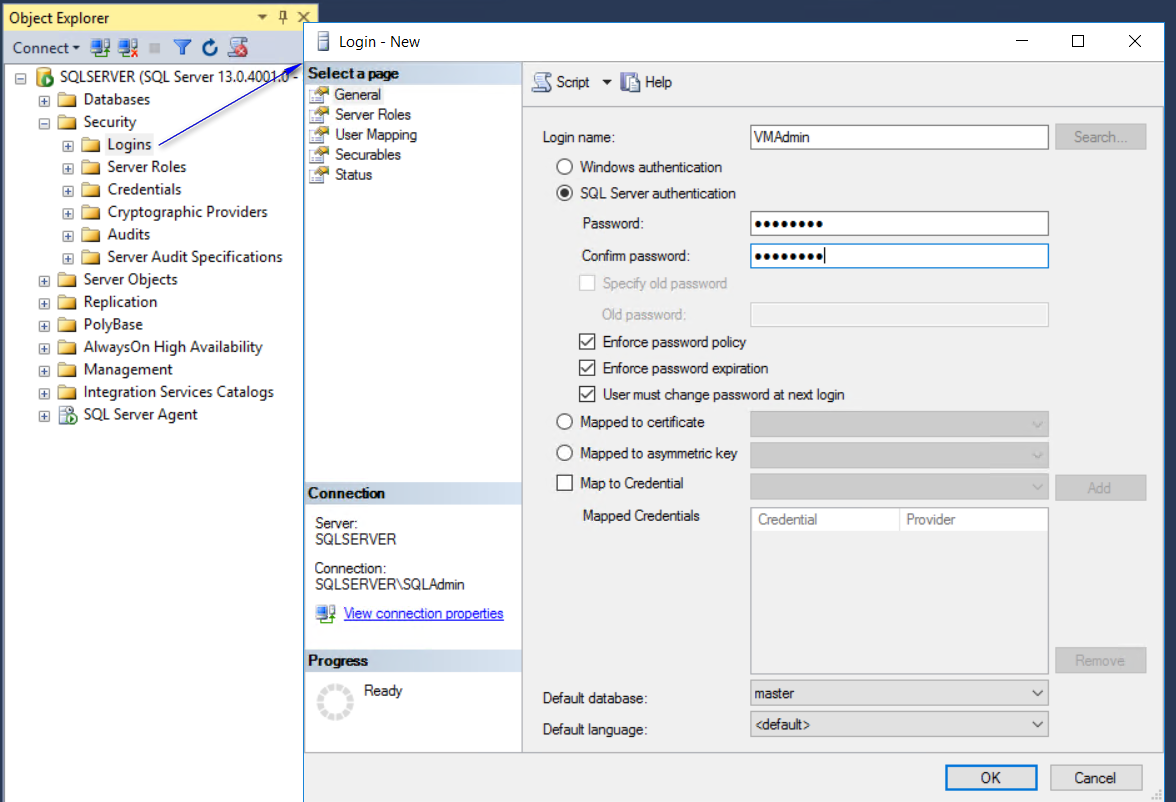
Task: Click the Script icon in Login dialog toolbar
Action: [x=542, y=83]
